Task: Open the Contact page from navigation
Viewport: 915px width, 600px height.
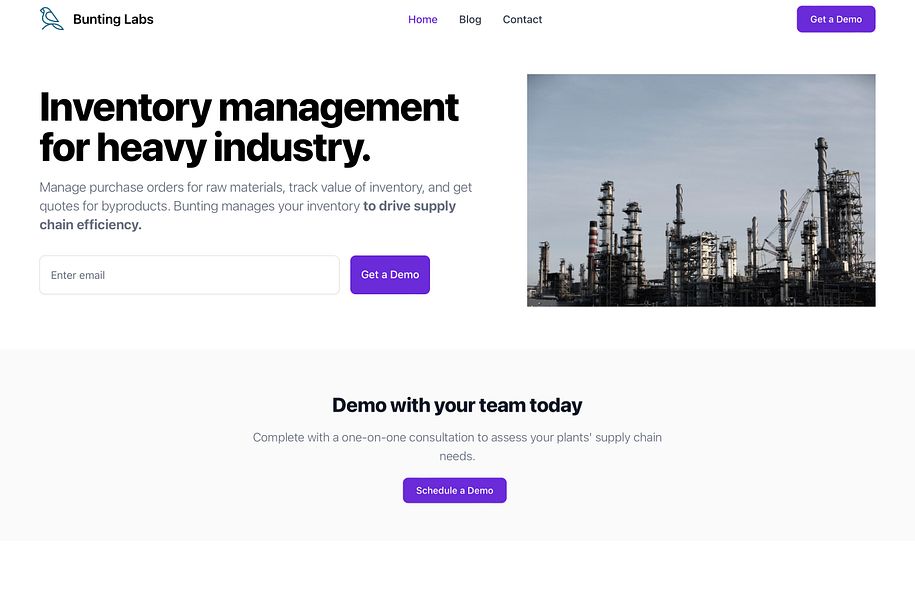Action: pos(522,19)
